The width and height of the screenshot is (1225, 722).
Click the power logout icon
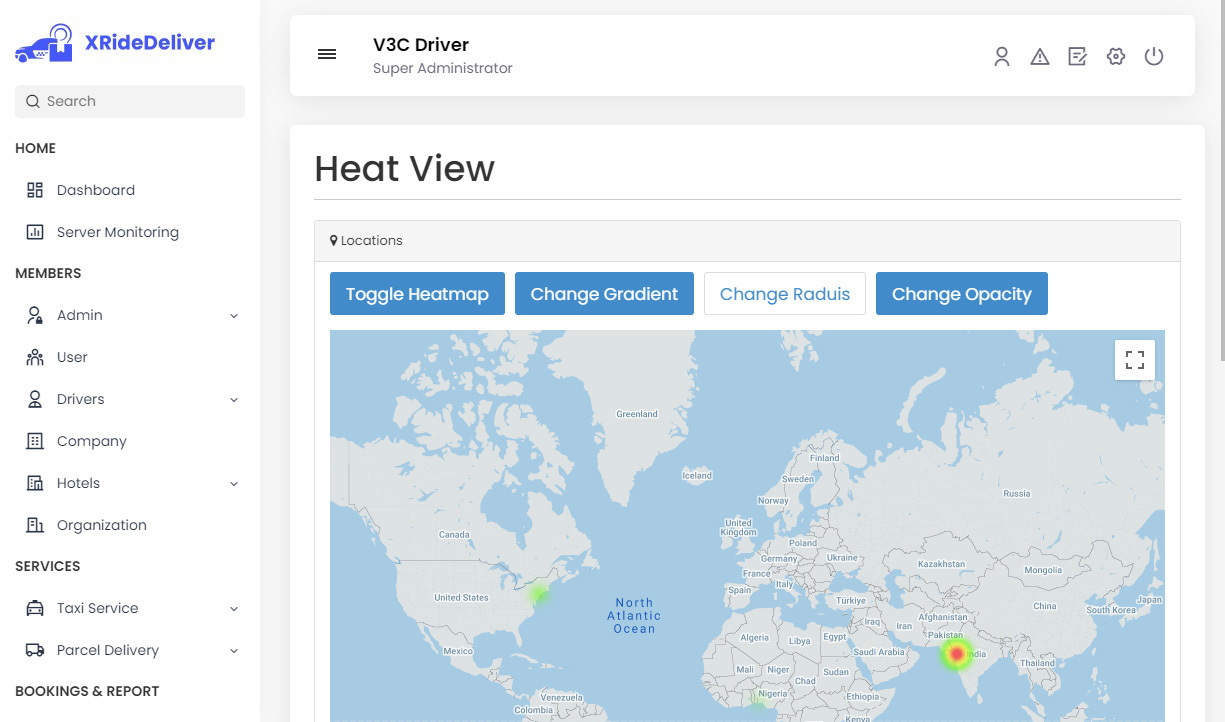point(1154,57)
